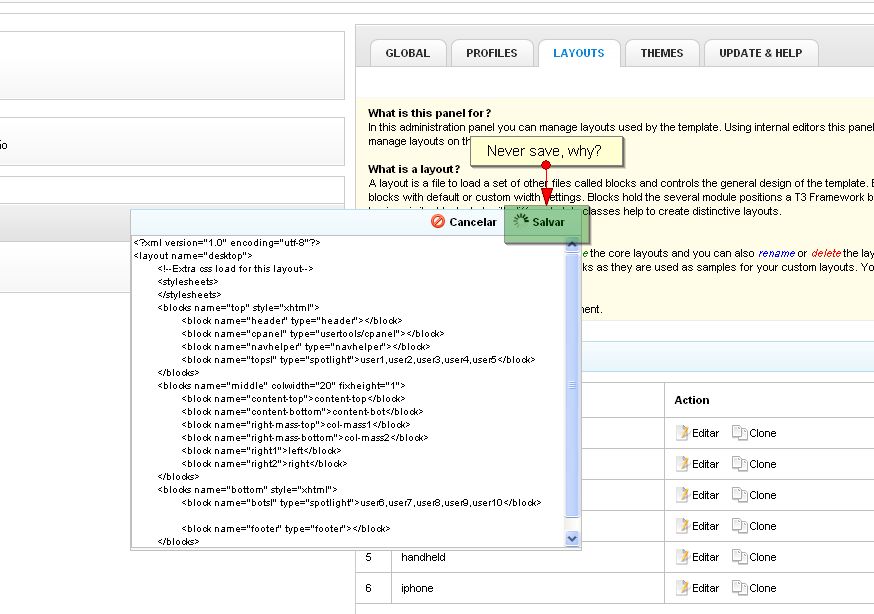Click the spinner icon beside Salvar
874x614 pixels.
pyautogui.click(x=520, y=222)
